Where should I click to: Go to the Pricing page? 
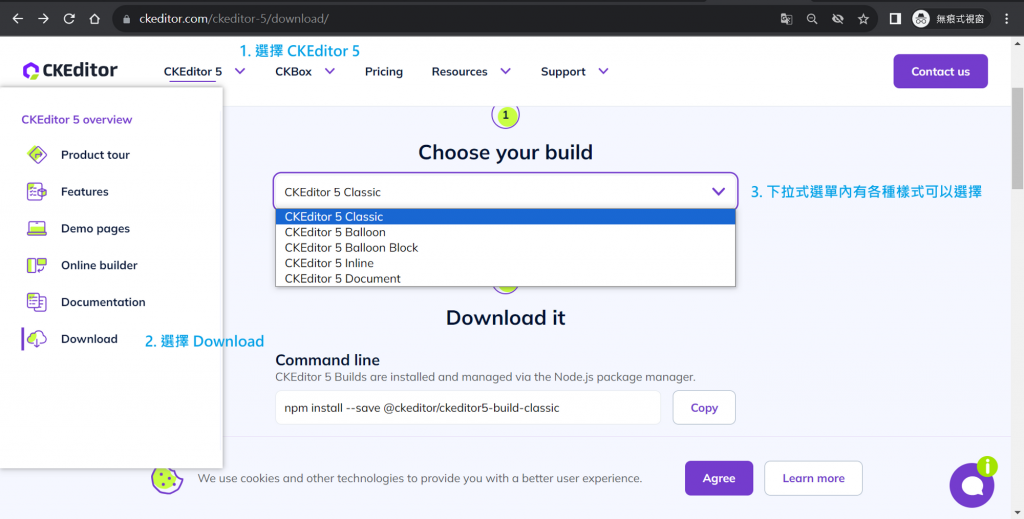384,72
